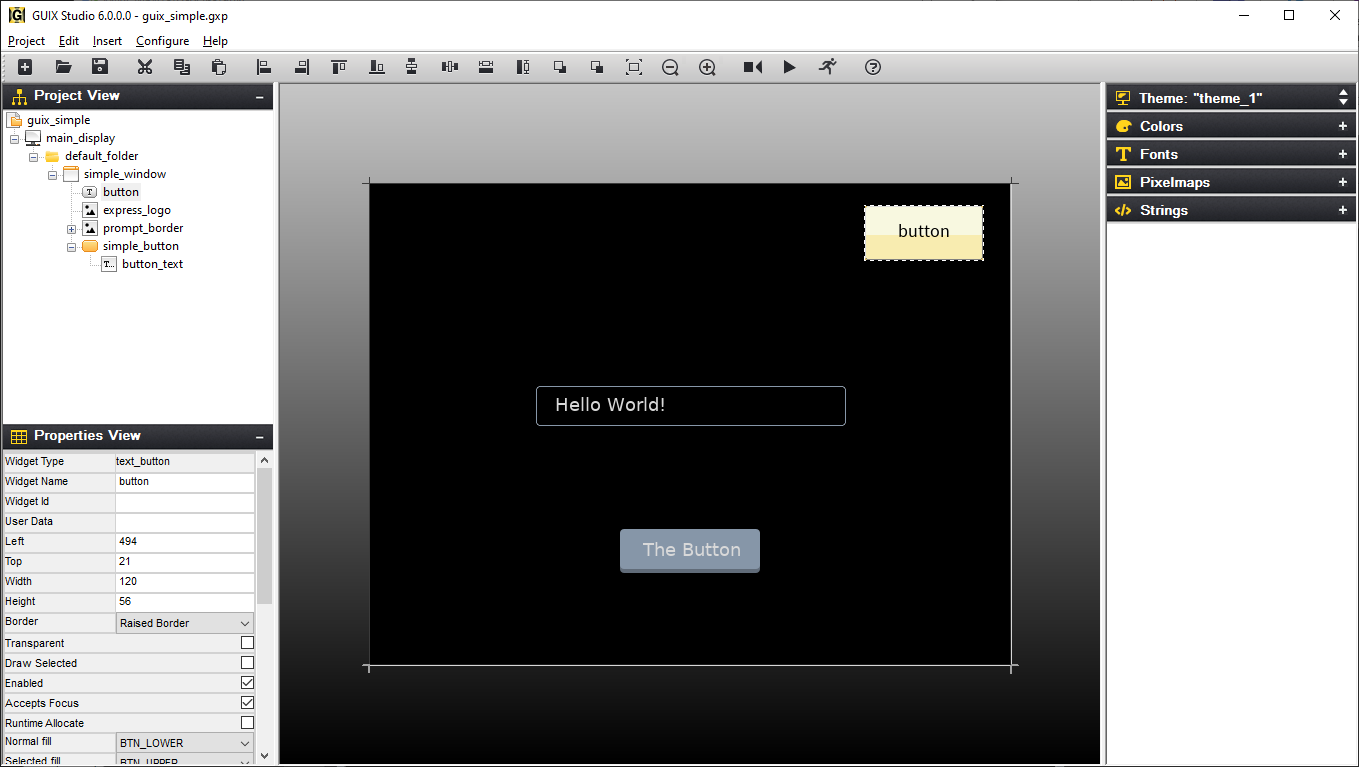Disable the Enabled checkbox
Viewport: 1359px width, 767px height.
tap(247, 682)
